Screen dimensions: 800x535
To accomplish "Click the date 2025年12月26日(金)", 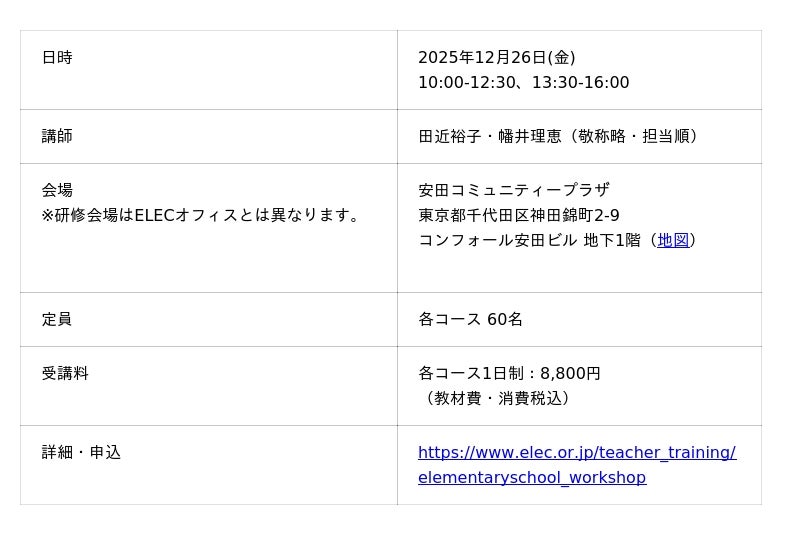I will point(496,58).
